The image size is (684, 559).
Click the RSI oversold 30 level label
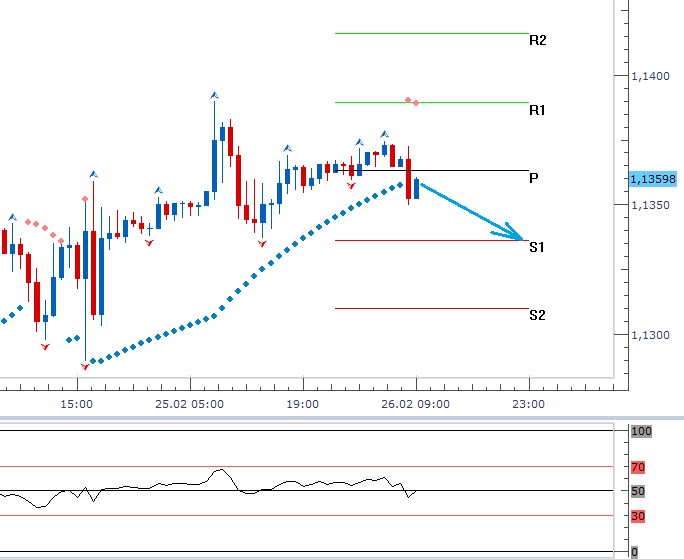tap(638, 516)
